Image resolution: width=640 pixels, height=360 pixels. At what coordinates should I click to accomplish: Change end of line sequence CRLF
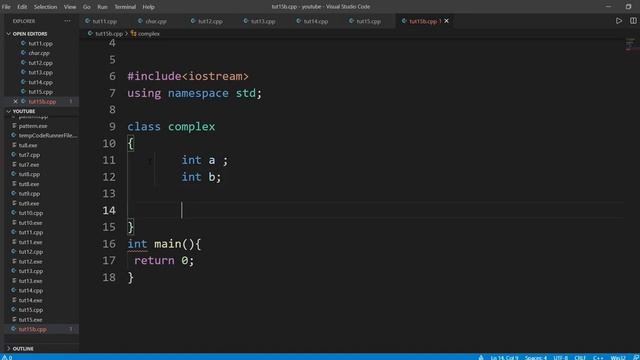tap(580, 357)
